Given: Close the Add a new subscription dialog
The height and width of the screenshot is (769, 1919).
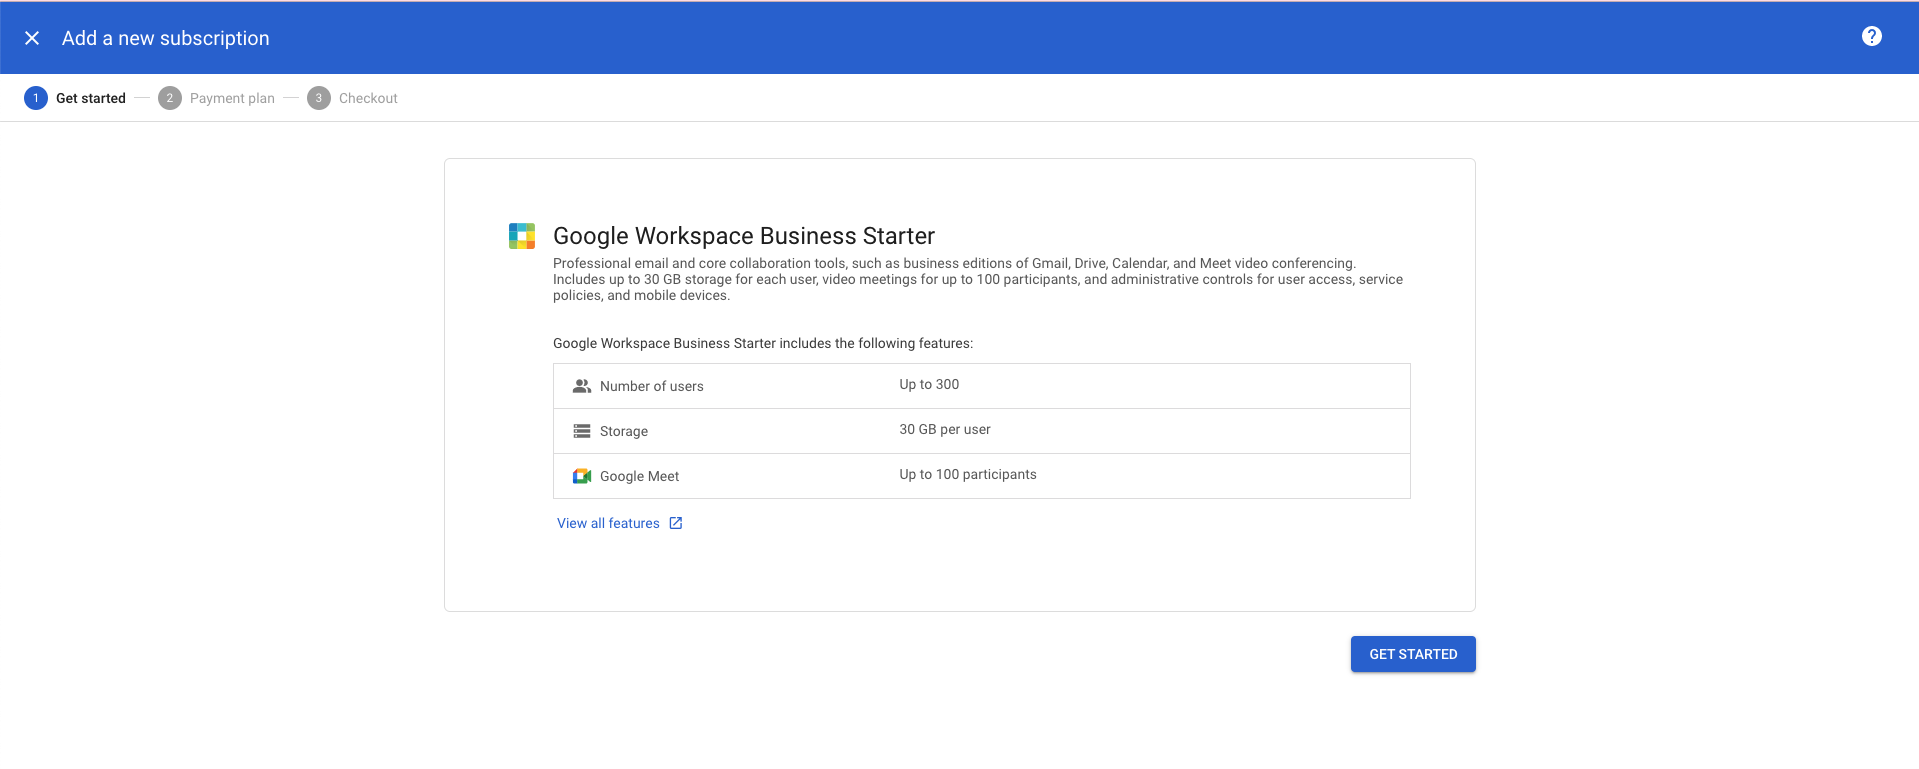Looking at the screenshot, I should click(32, 38).
